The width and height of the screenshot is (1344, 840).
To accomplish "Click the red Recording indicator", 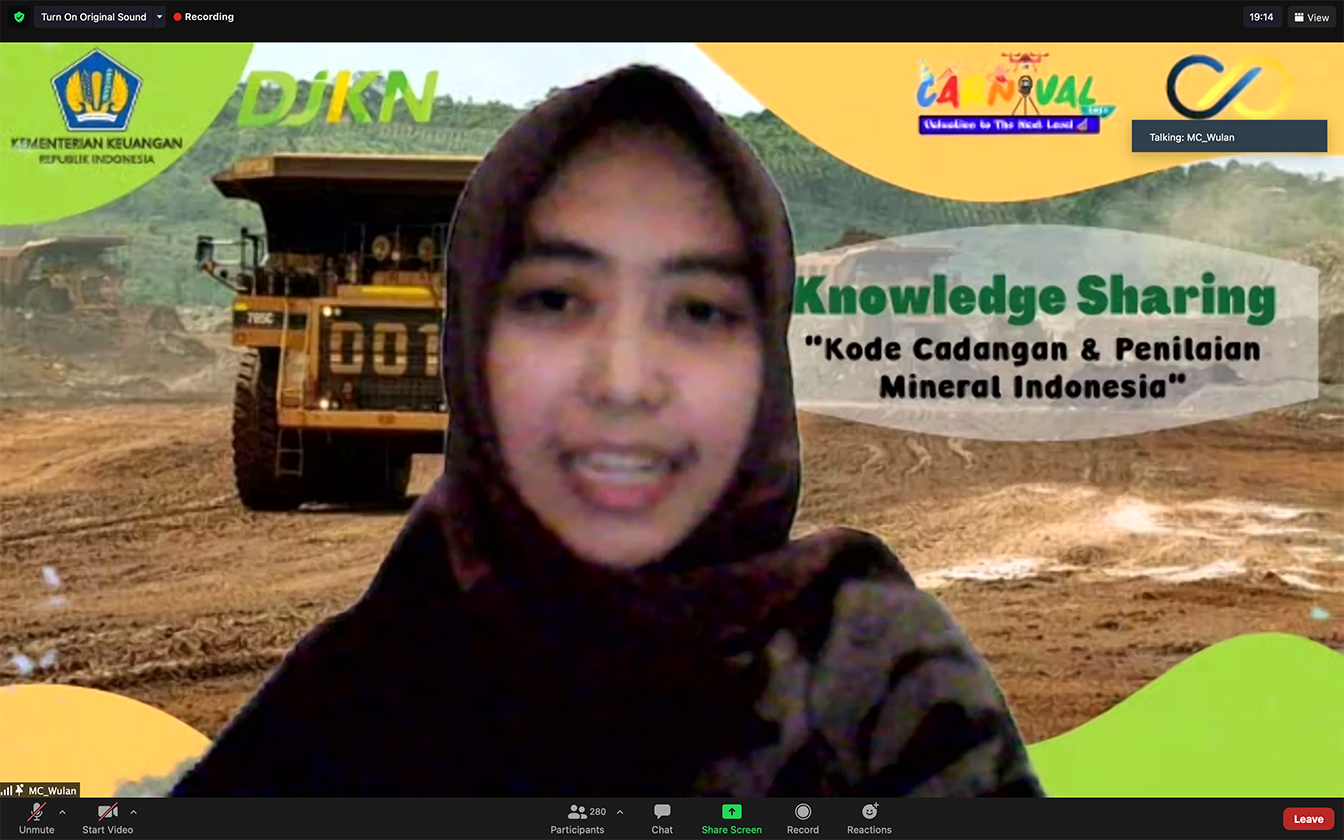I will pos(203,17).
